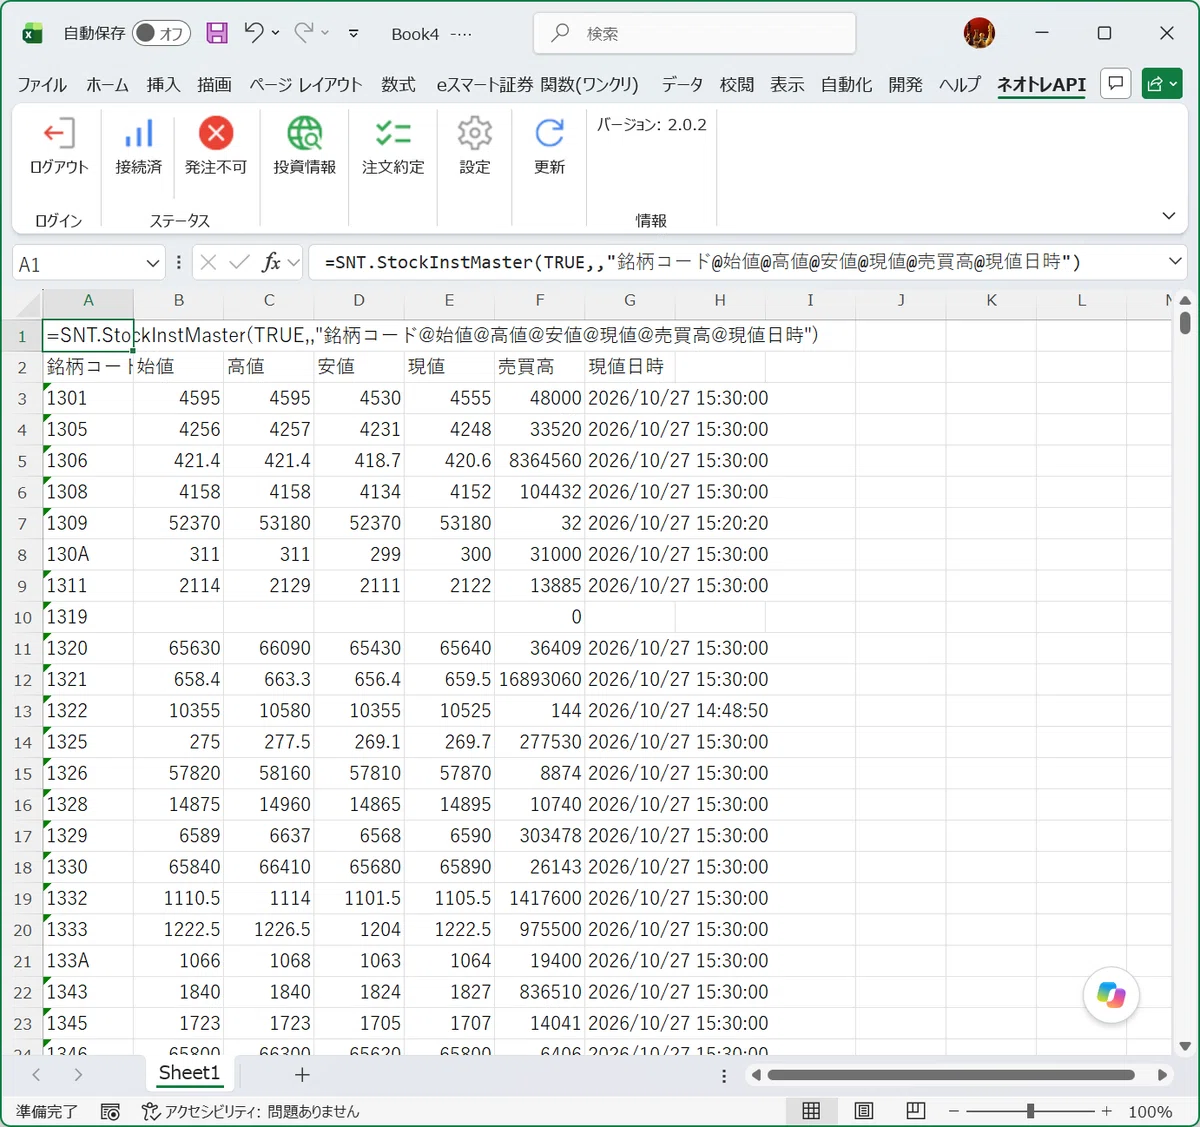Click the zoom in plus icon

(1106, 1111)
